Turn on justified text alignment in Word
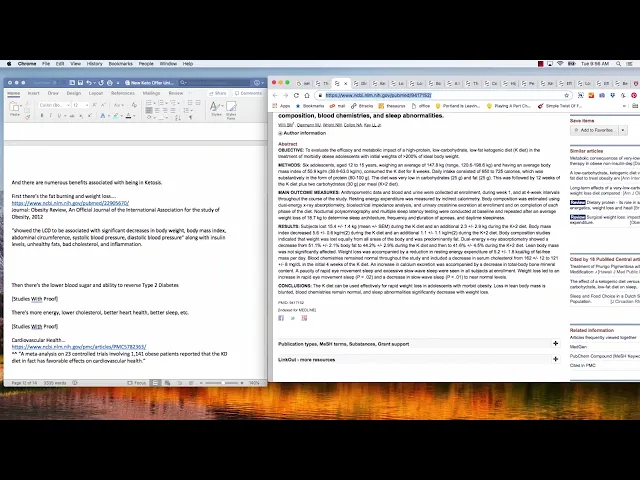640x480 pixels. (x=173, y=110)
